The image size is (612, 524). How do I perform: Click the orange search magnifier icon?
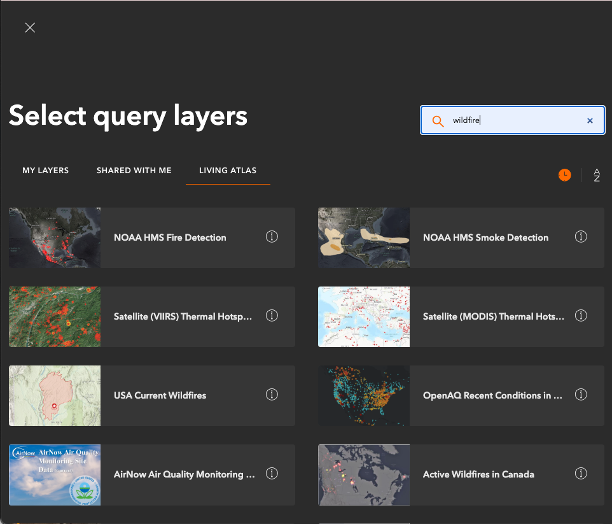tap(438, 121)
